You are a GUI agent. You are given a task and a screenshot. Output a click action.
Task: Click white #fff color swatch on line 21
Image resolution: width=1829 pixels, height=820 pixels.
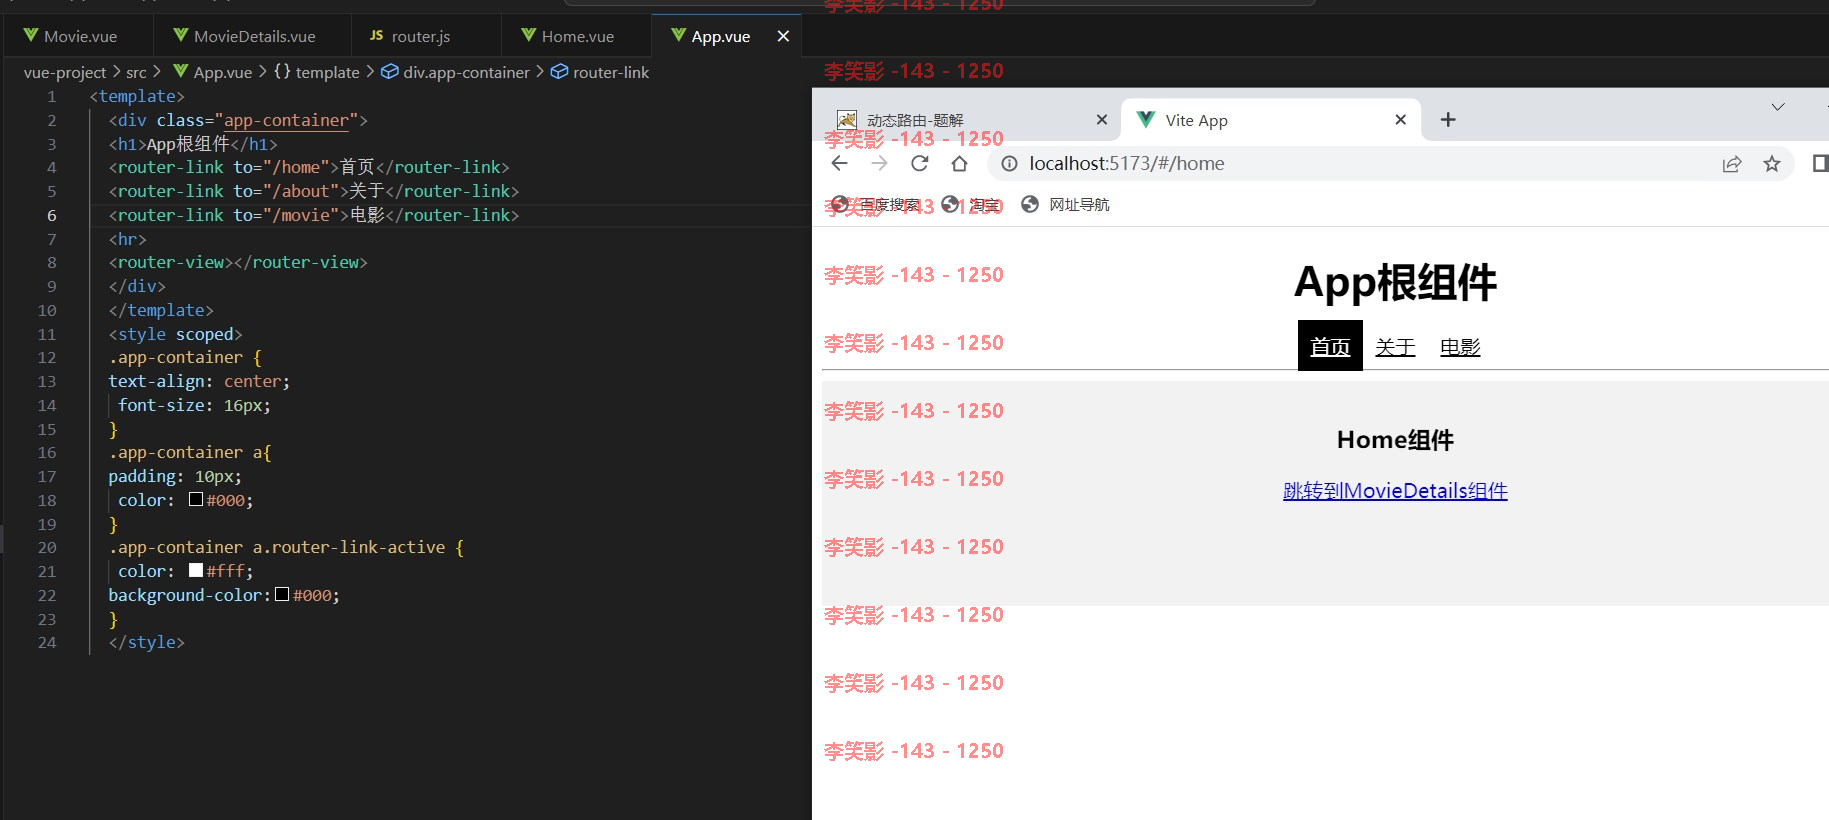pyautogui.click(x=196, y=570)
